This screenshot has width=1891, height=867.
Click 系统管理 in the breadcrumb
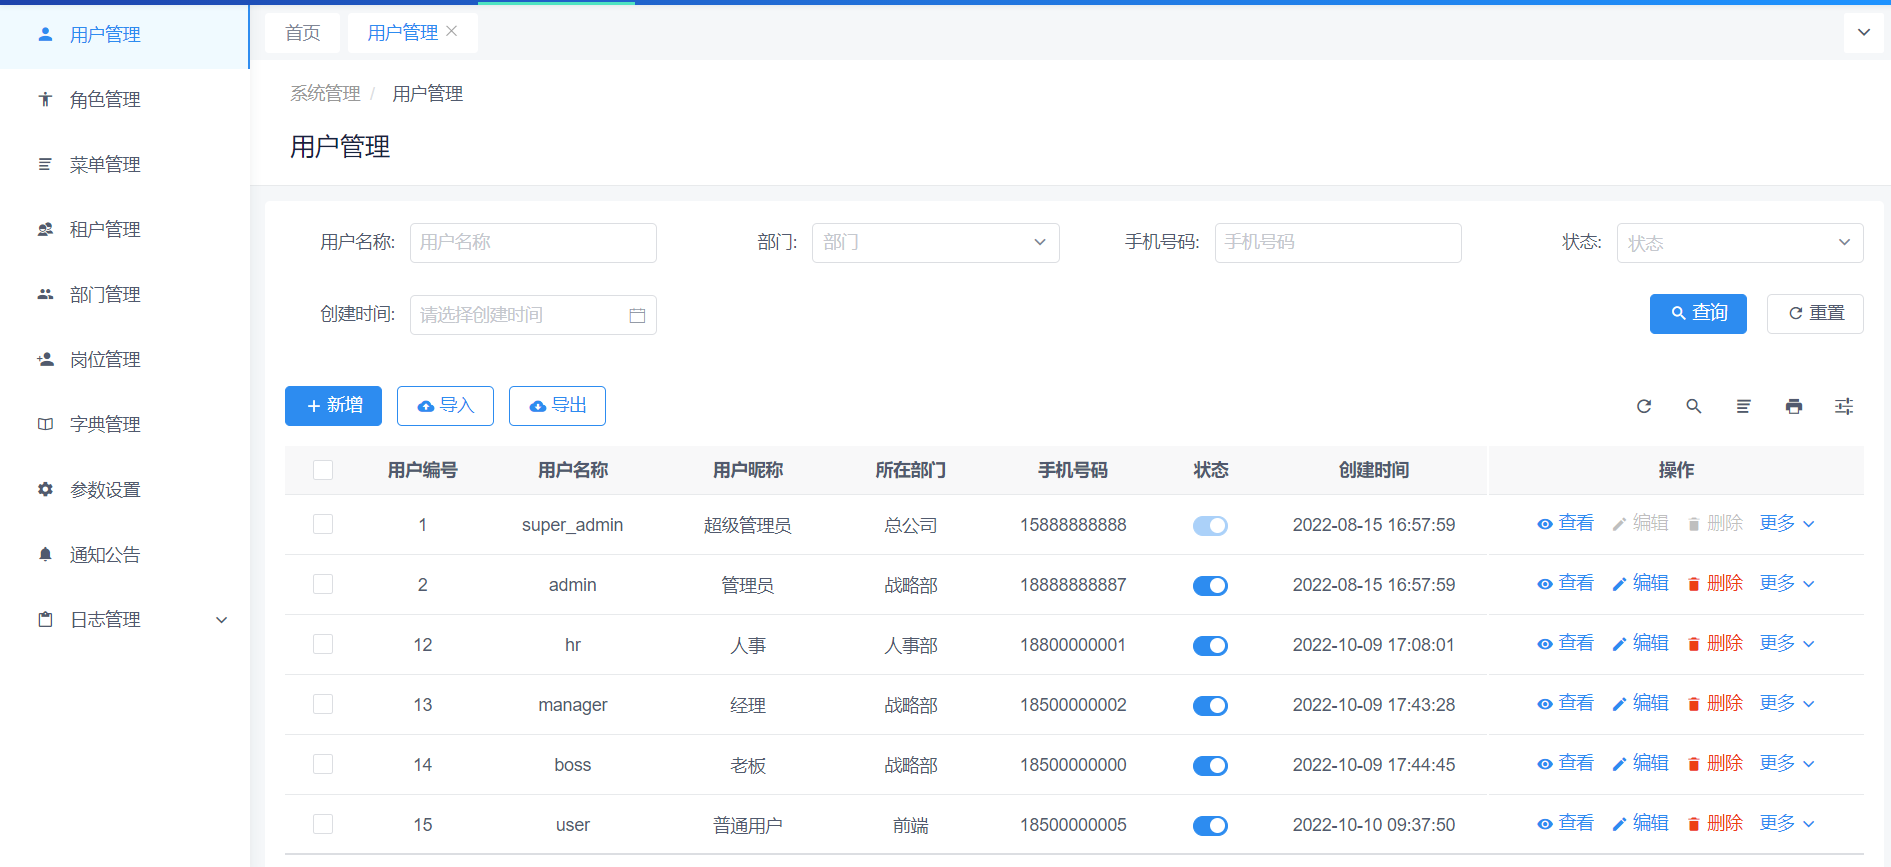click(x=325, y=93)
